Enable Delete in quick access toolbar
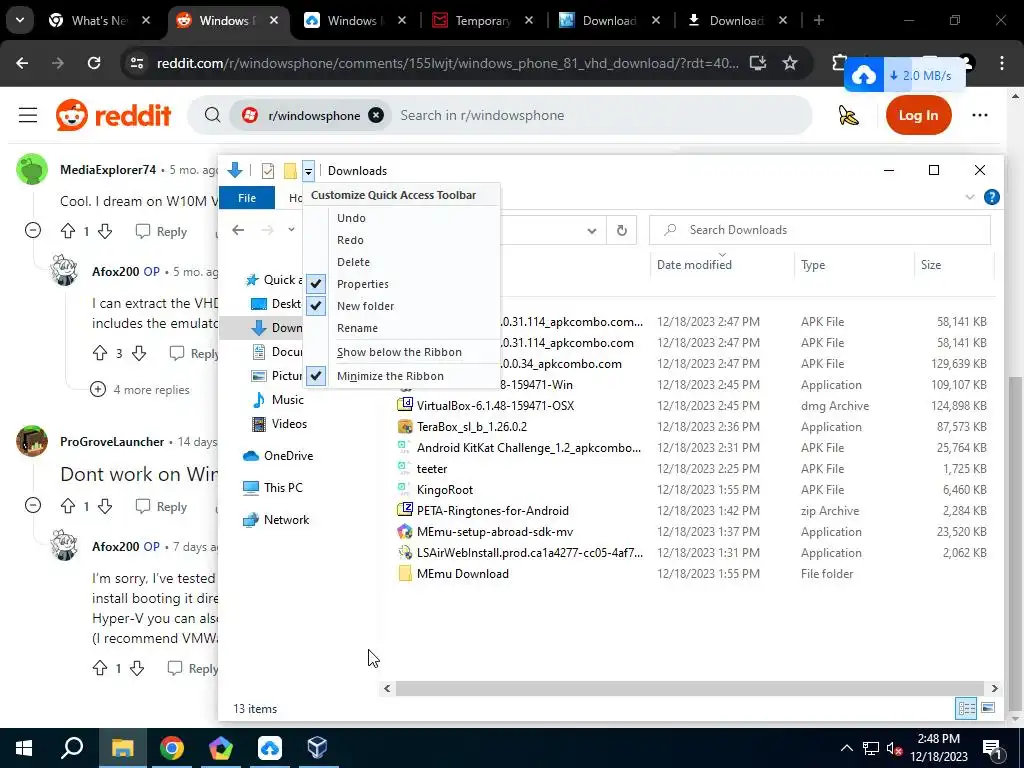Screen dimensions: 1024x768 coord(402,262)
